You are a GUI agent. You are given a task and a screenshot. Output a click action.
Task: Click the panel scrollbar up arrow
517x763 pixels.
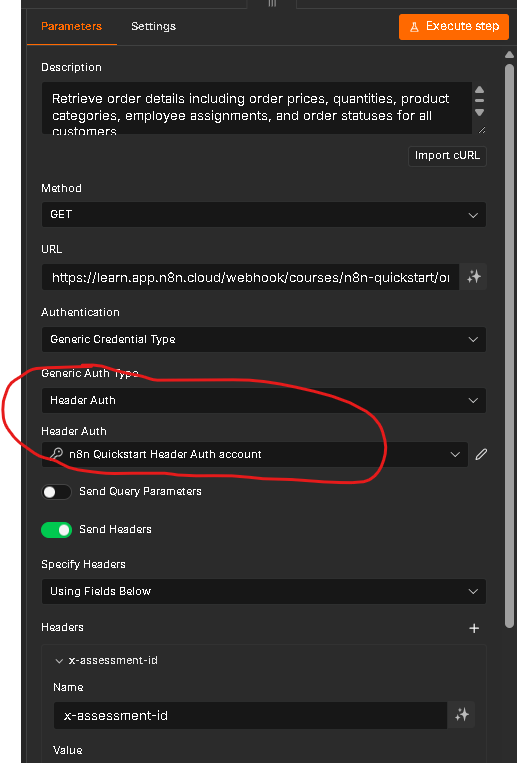point(509,55)
